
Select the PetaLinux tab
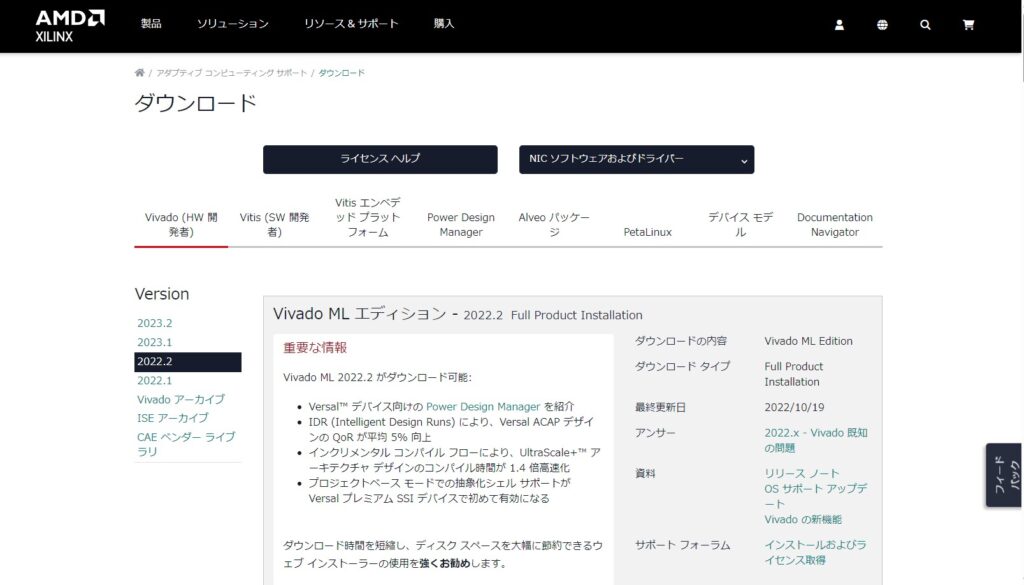click(647, 232)
